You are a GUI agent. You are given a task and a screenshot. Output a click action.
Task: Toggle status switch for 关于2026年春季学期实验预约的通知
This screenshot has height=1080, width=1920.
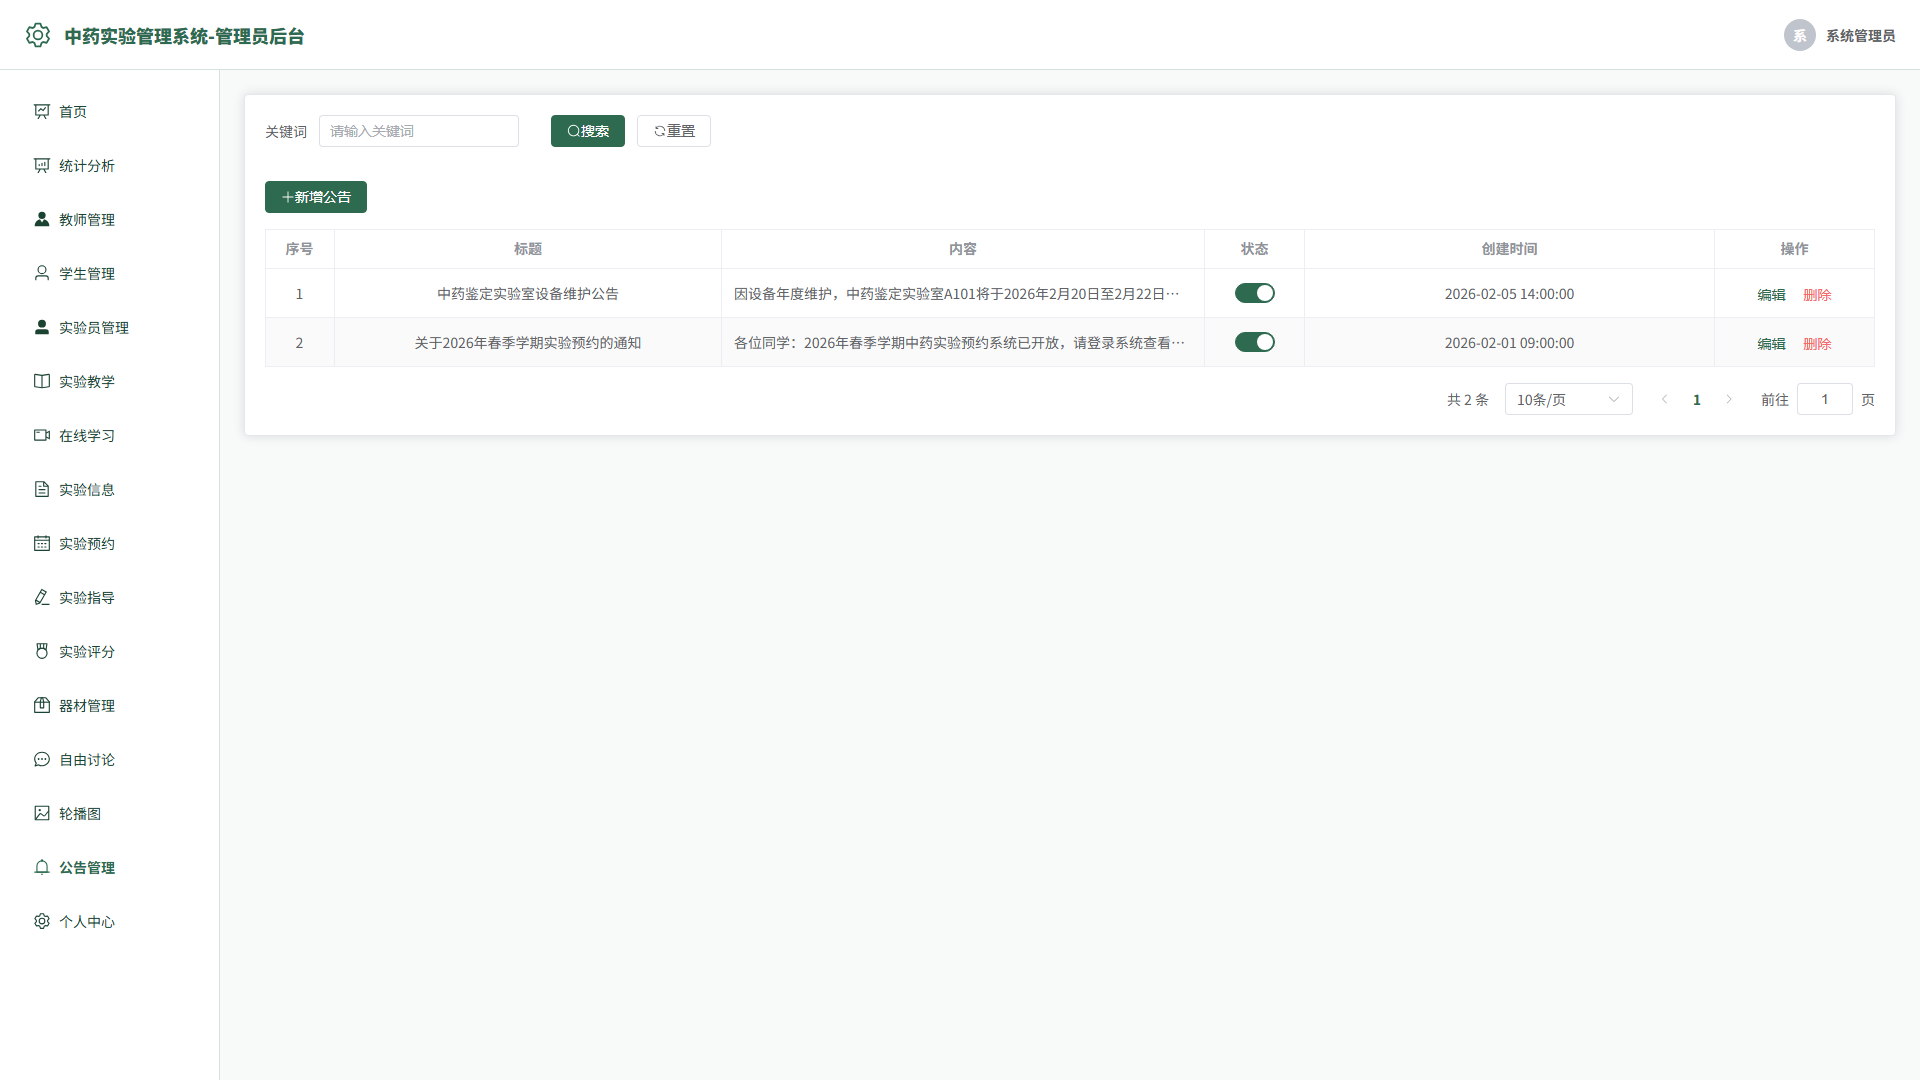(x=1254, y=342)
